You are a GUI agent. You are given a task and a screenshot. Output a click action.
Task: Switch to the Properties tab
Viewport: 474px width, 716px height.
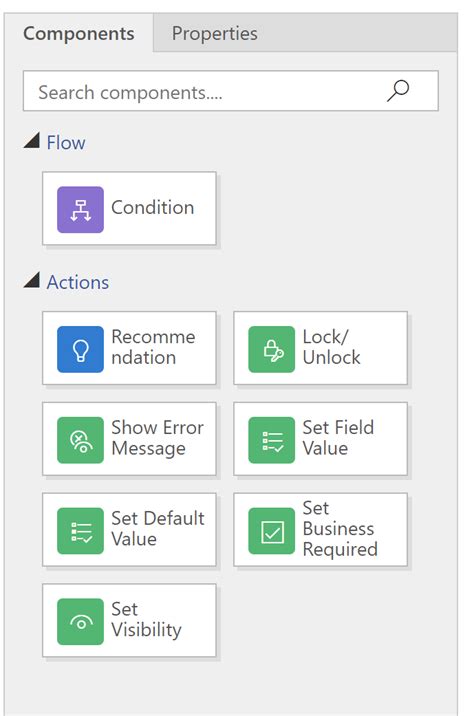click(214, 33)
